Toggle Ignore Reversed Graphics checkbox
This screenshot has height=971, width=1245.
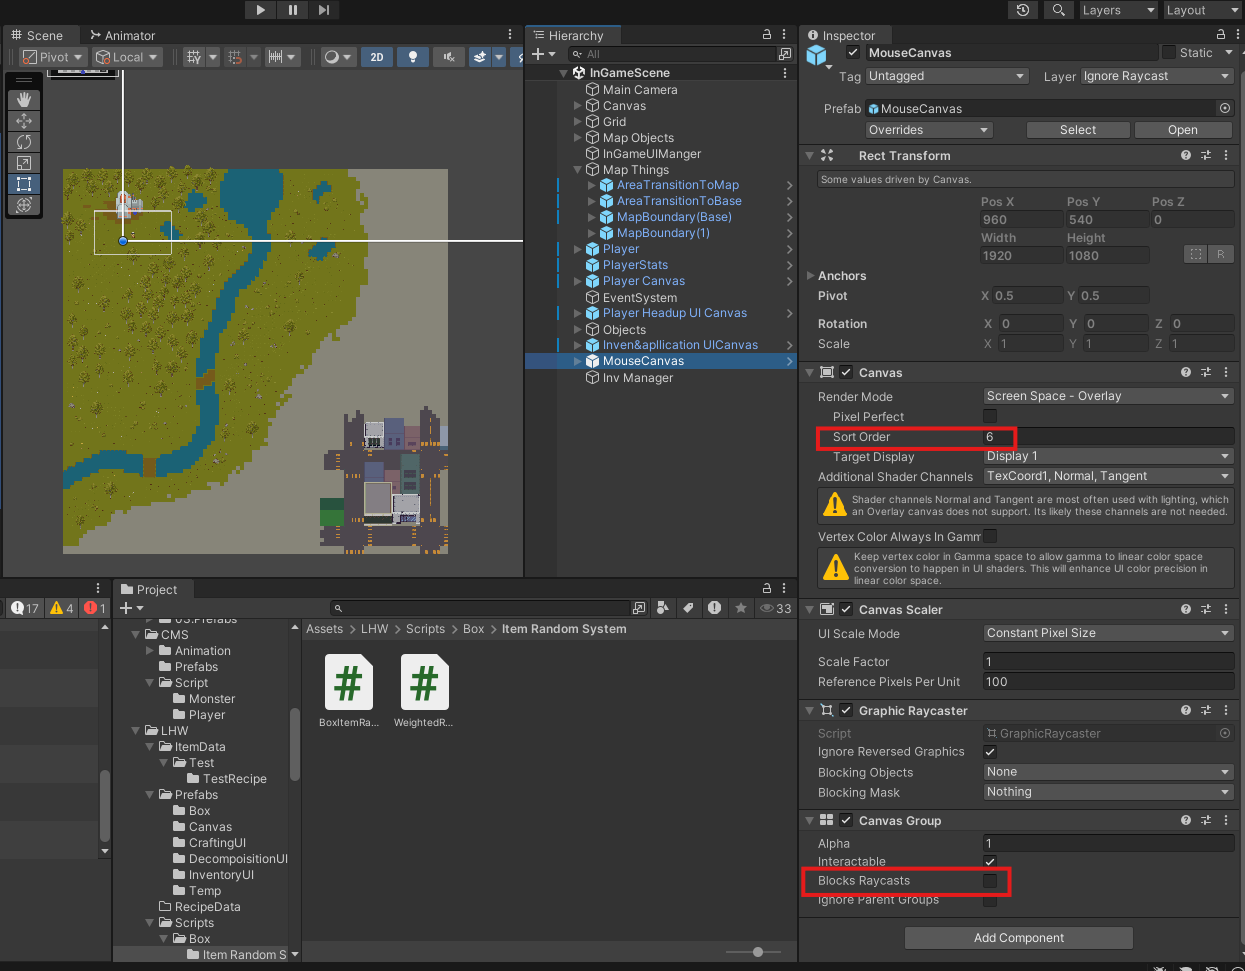point(990,752)
